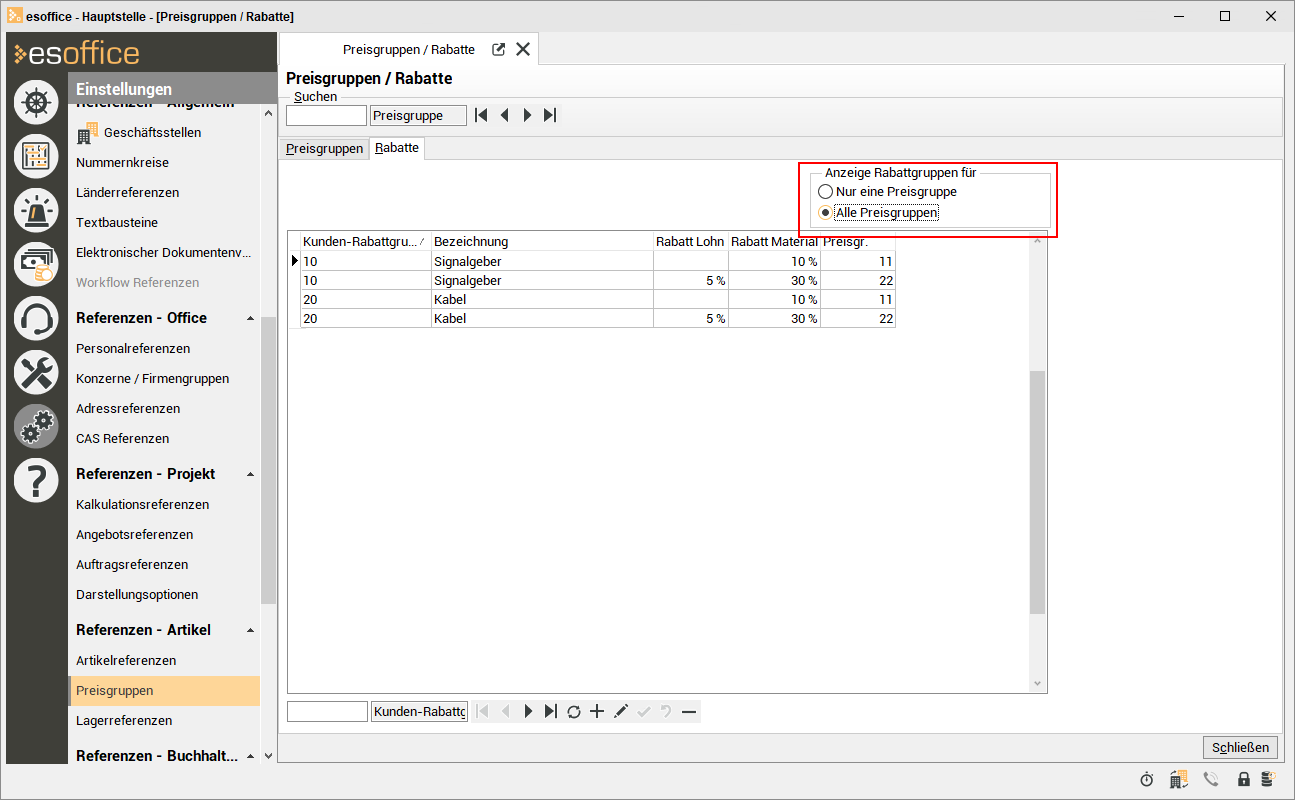
Task: Edit the selected Rabatt record with pencil
Action: point(620,711)
